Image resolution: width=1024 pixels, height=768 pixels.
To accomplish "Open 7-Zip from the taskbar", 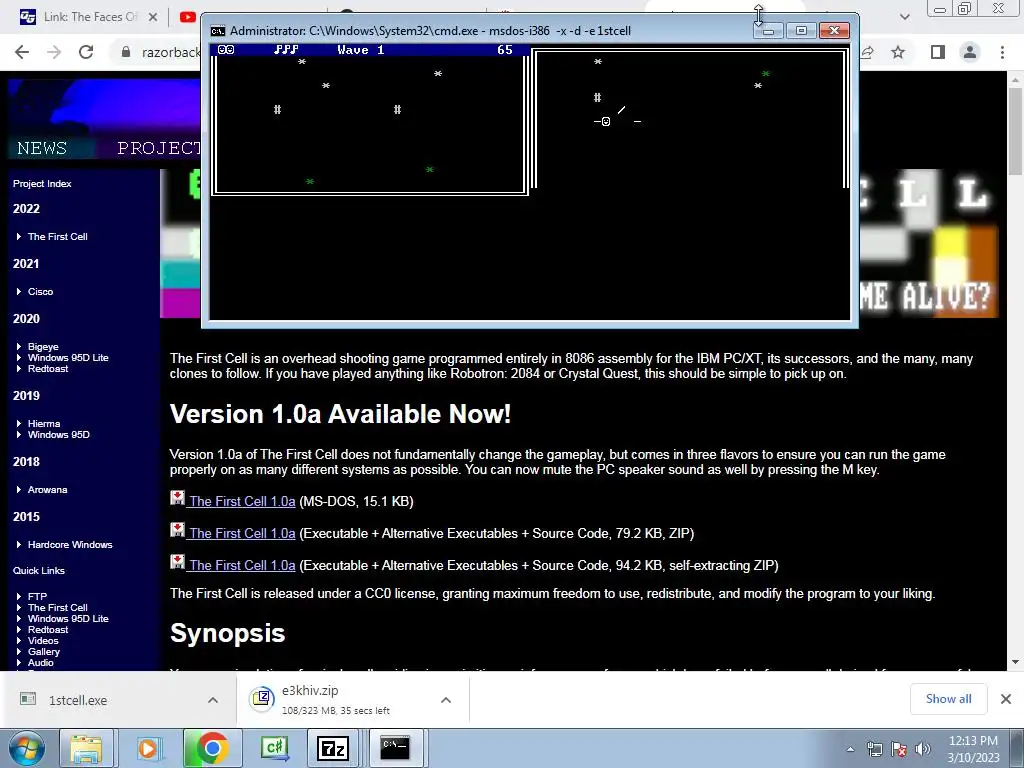I will click(x=333, y=748).
